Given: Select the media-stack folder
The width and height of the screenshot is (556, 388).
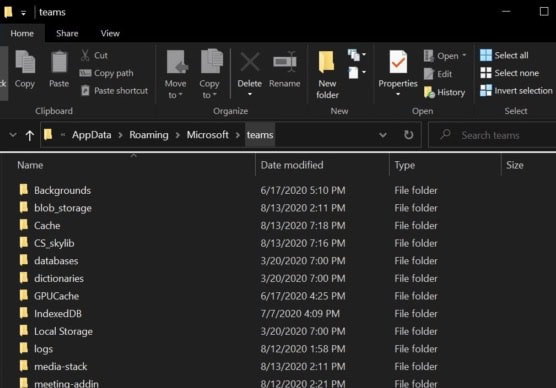Looking at the screenshot, I should tap(61, 367).
